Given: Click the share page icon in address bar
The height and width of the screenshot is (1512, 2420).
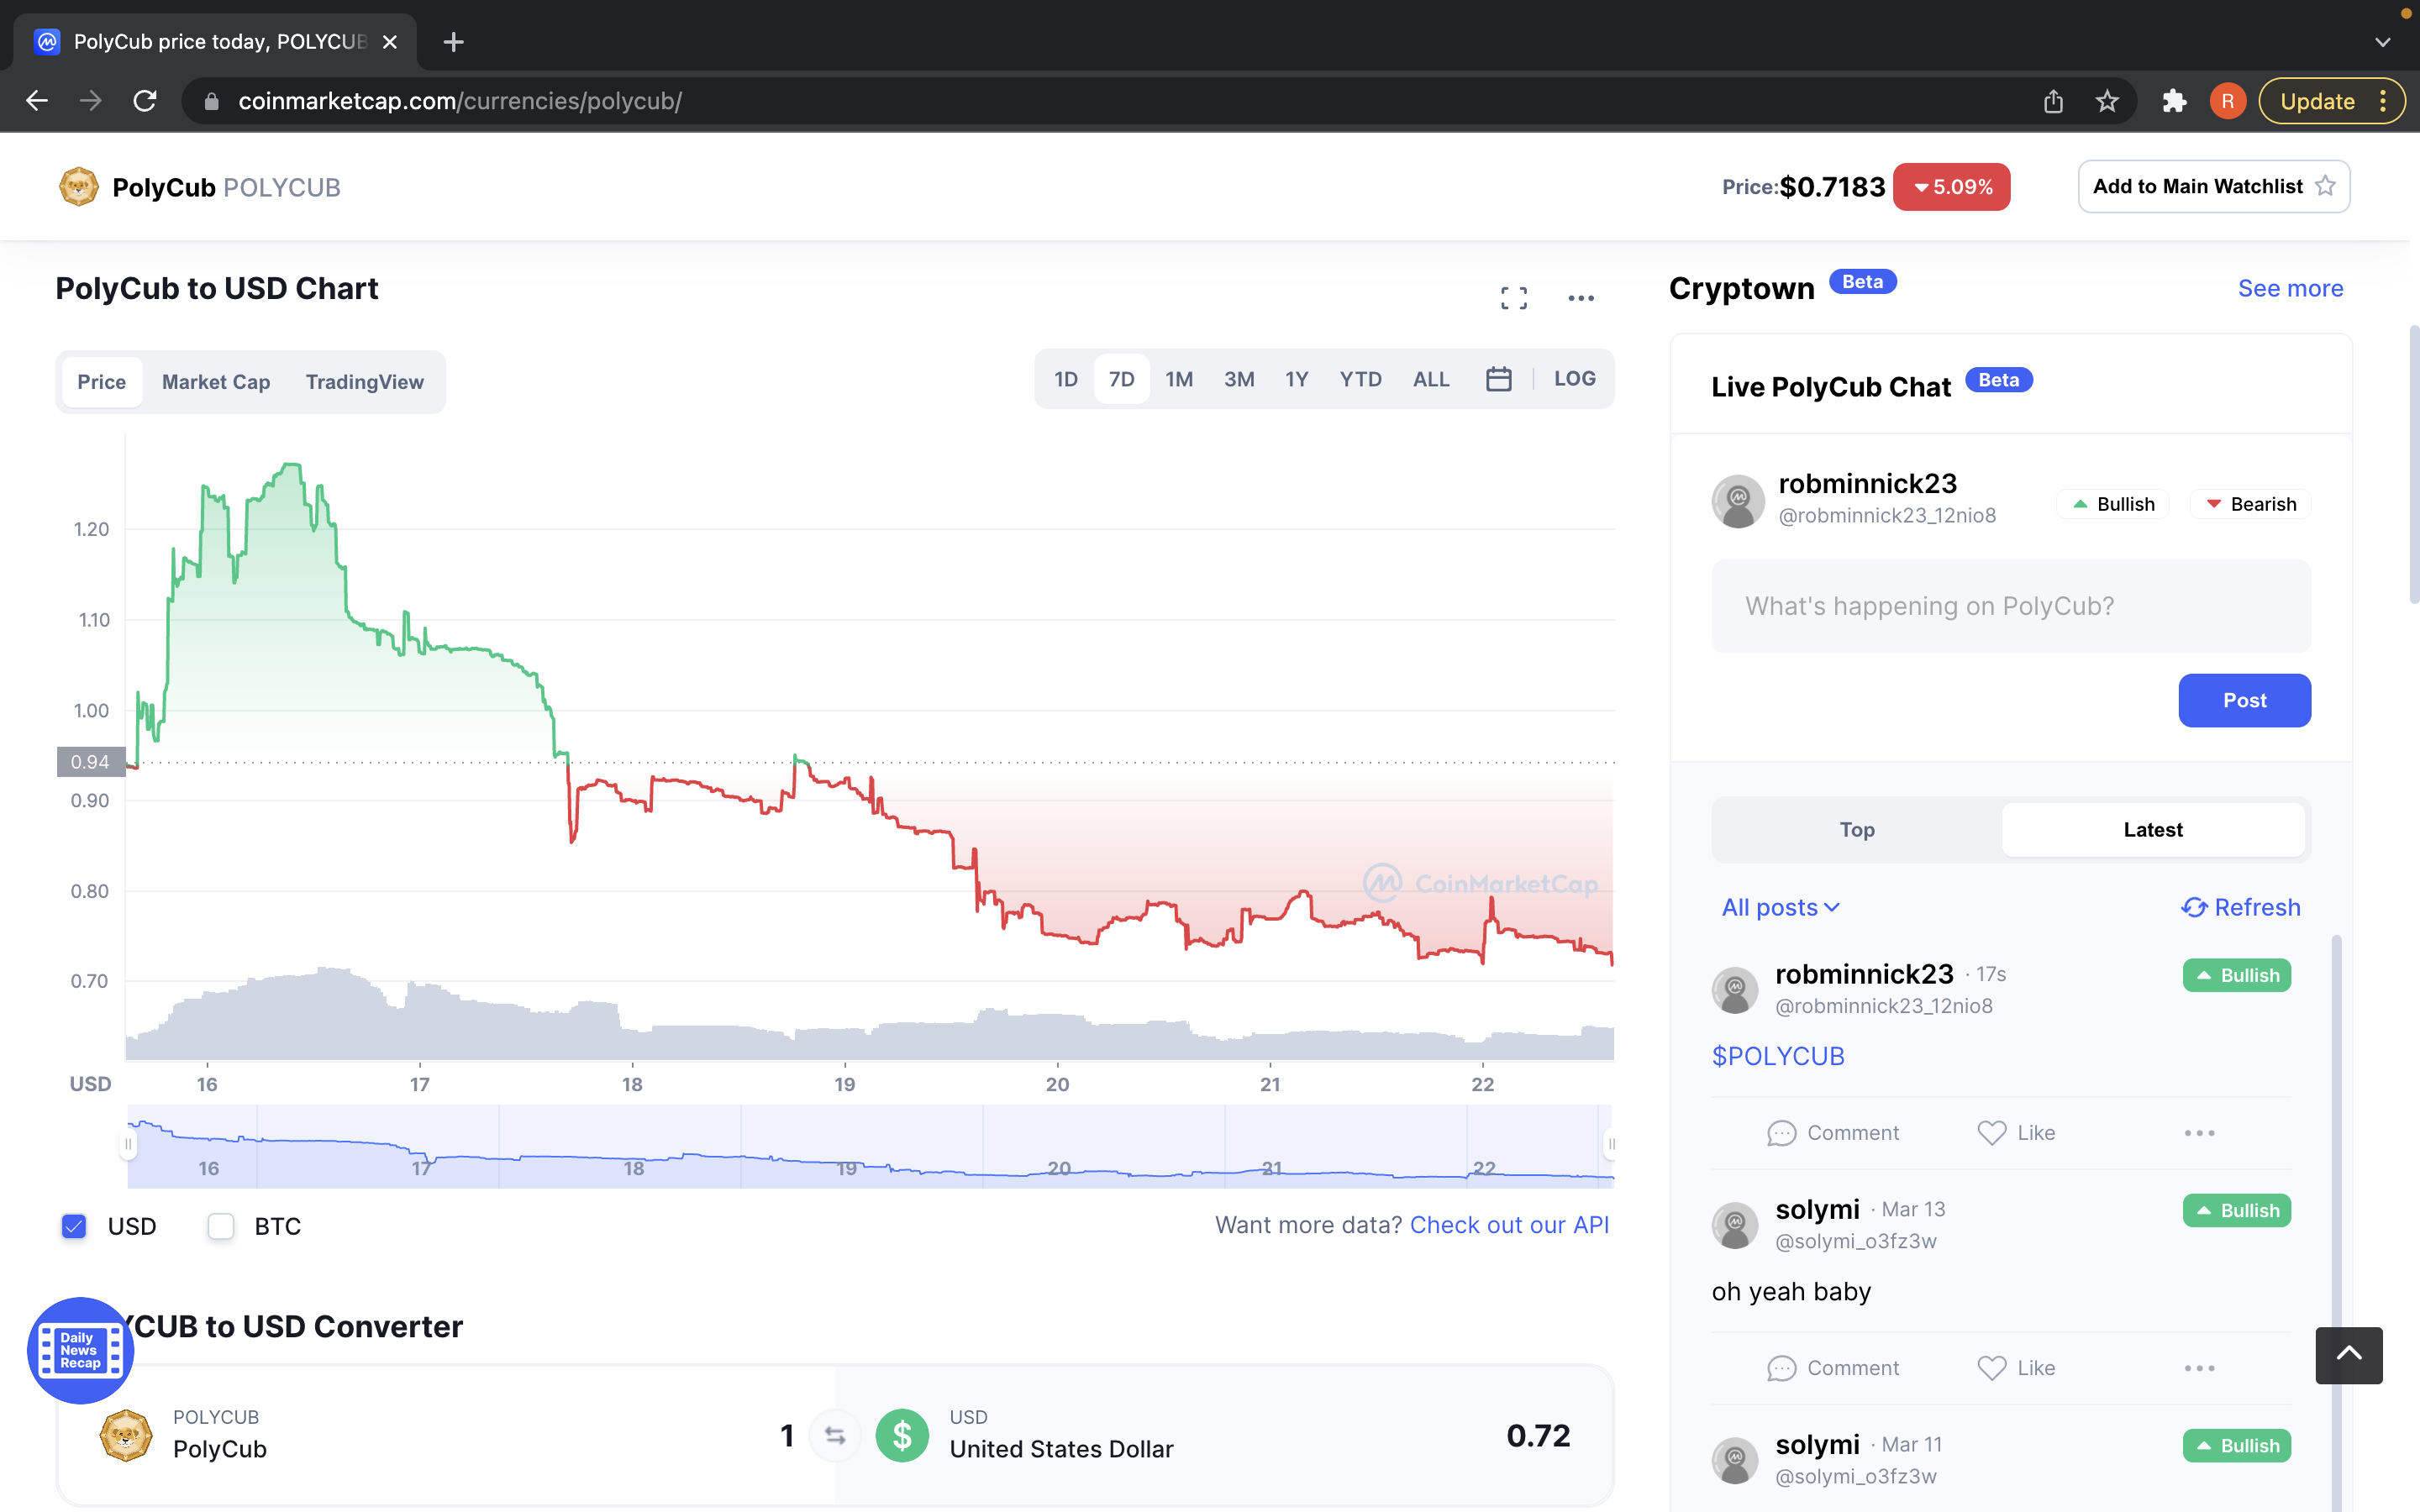Looking at the screenshot, I should 2053,101.
